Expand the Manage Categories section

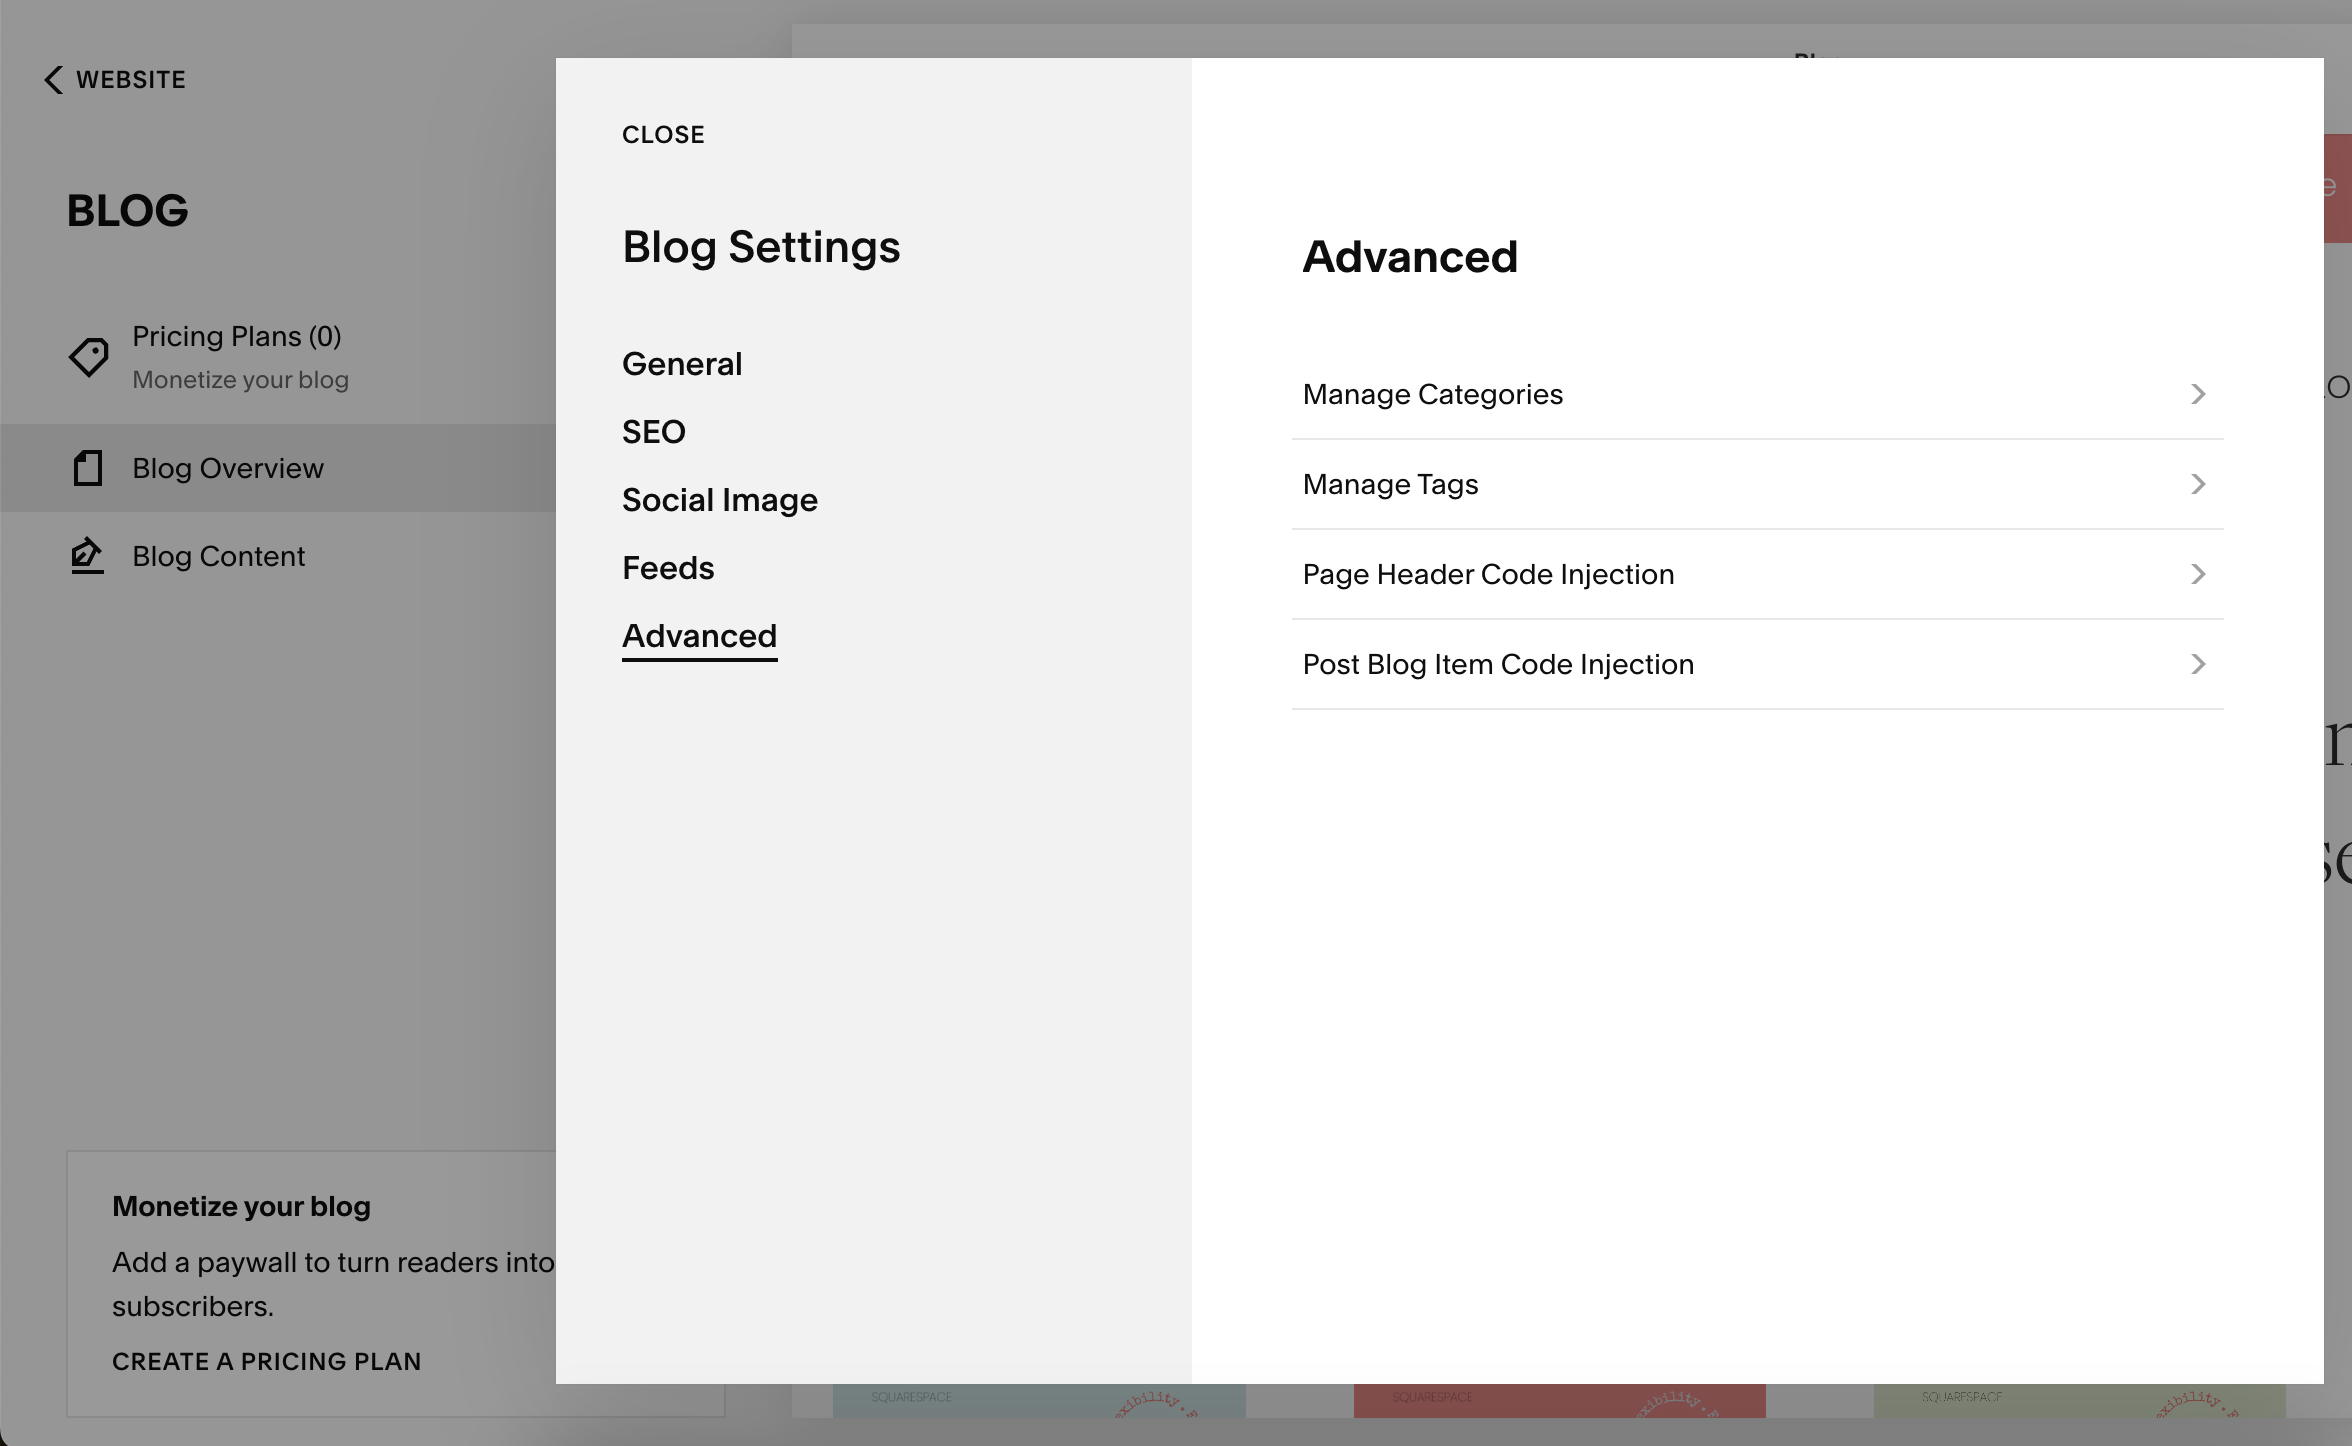click(1433, 394)
